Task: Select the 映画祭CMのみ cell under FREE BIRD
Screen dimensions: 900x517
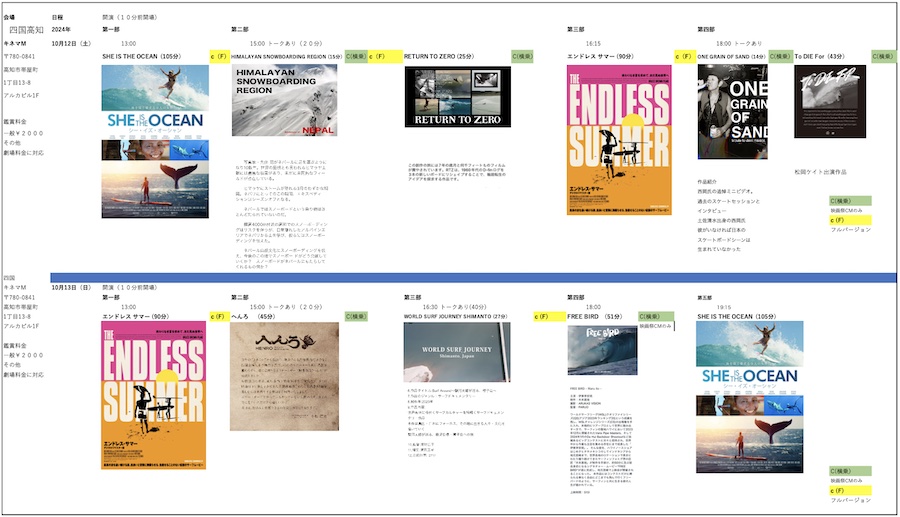Action: [x=655, y=326]
